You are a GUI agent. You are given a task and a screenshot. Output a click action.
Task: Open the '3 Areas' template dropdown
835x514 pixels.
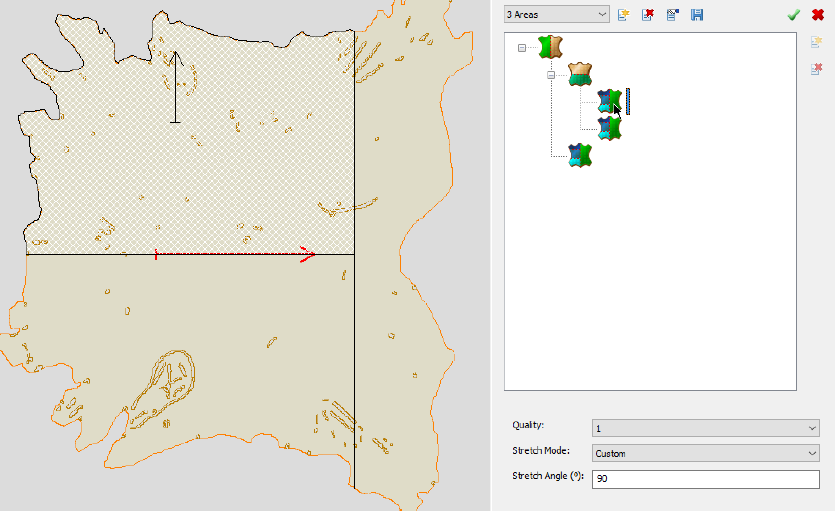tap(556, 14)
